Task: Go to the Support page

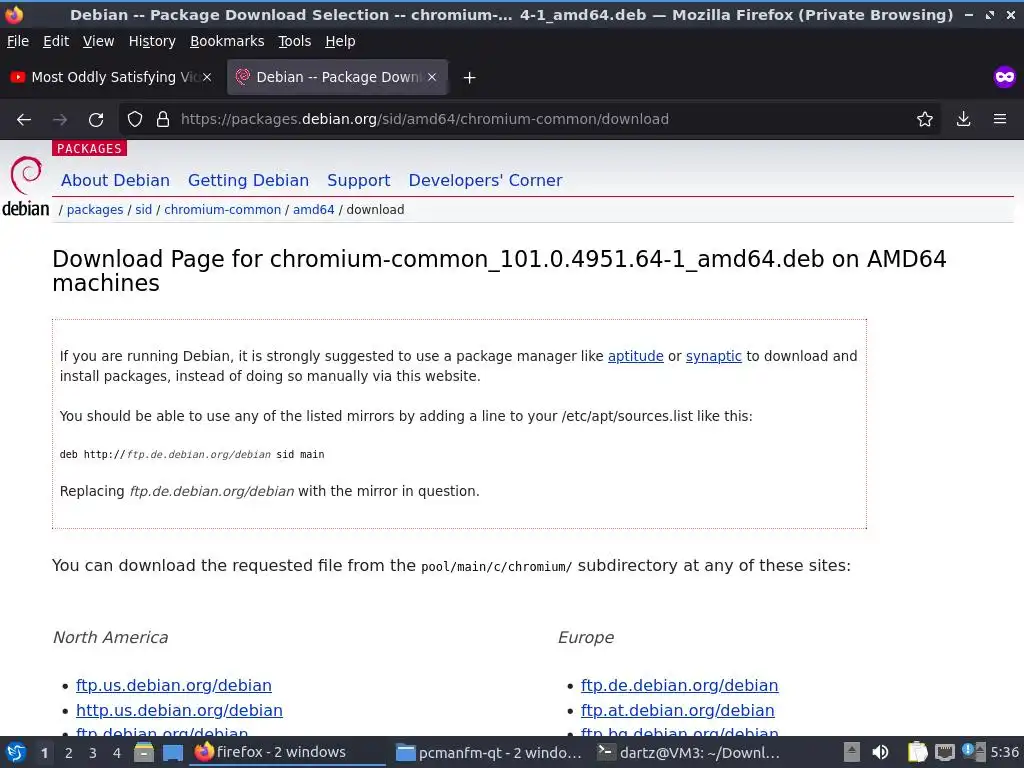Action: pyautogui.click(x=359, y=180)
